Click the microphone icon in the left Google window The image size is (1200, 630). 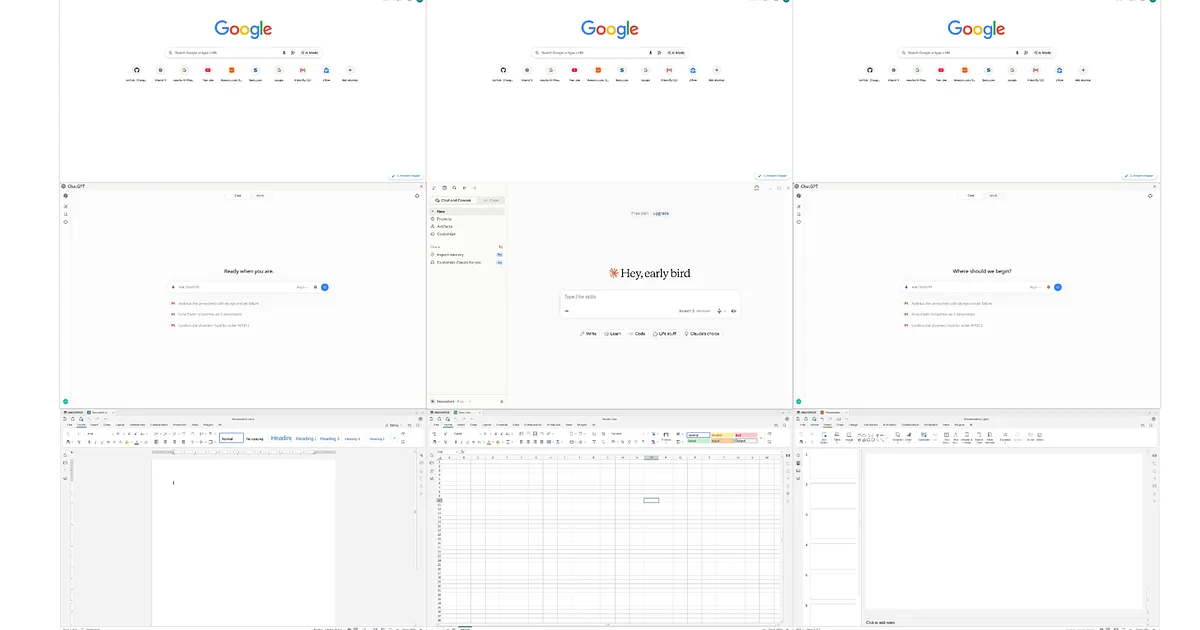pos(284,52)
